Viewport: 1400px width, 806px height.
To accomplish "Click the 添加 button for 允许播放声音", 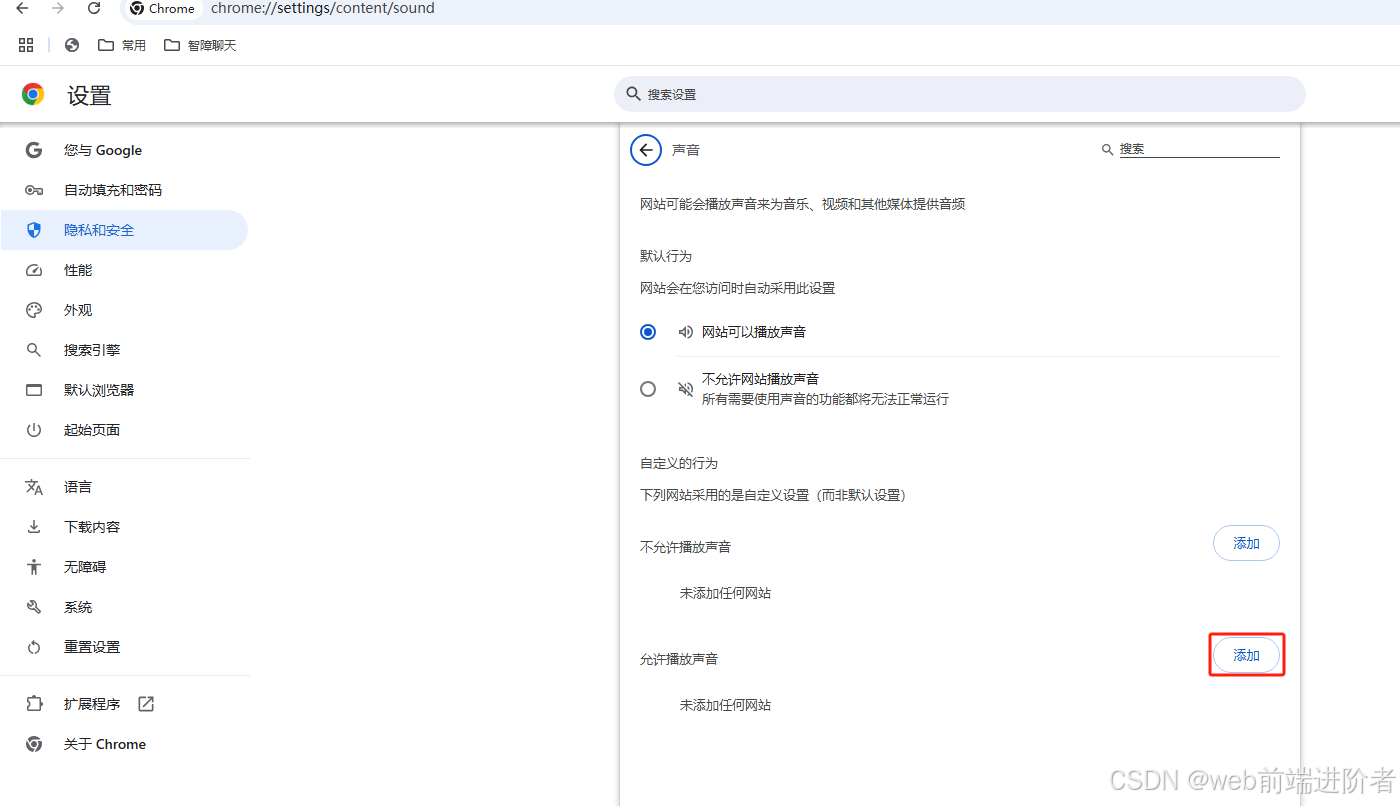I will tap(1246, 655).
